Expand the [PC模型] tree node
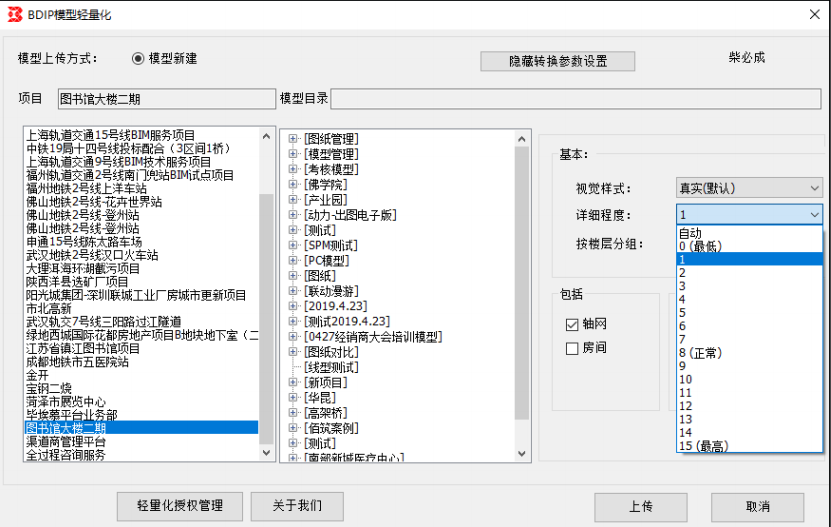 (293, 260)
